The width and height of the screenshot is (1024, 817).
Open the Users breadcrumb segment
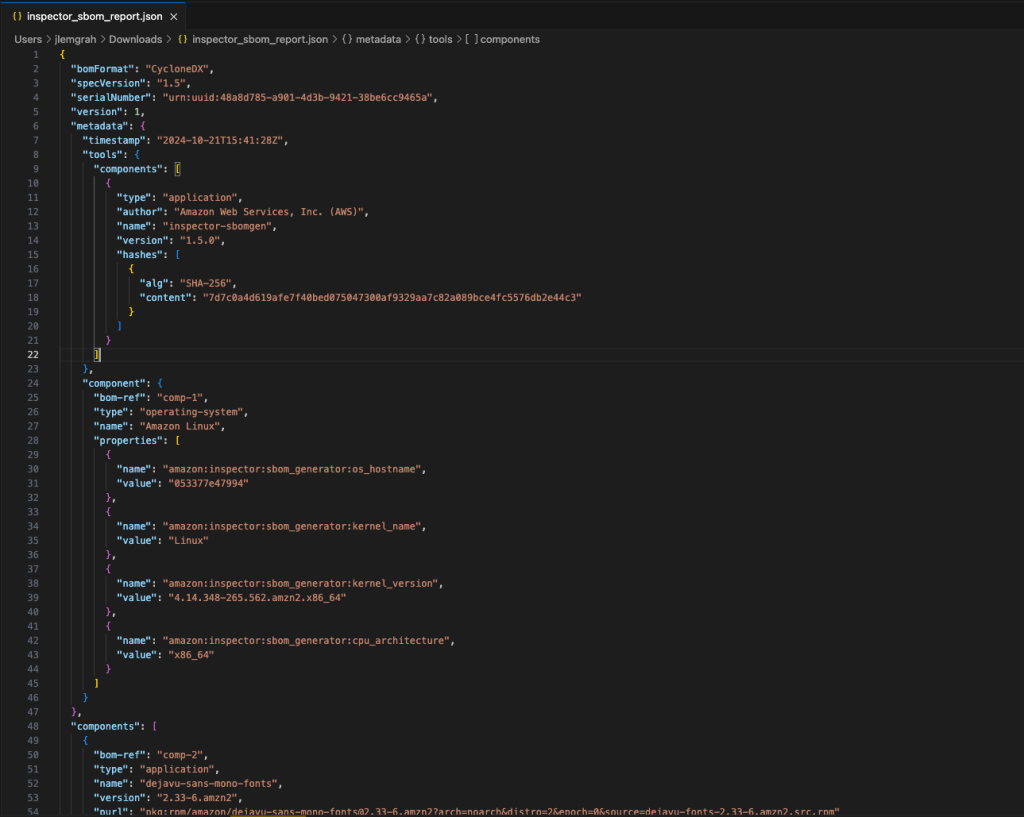[x=28, y=39]
